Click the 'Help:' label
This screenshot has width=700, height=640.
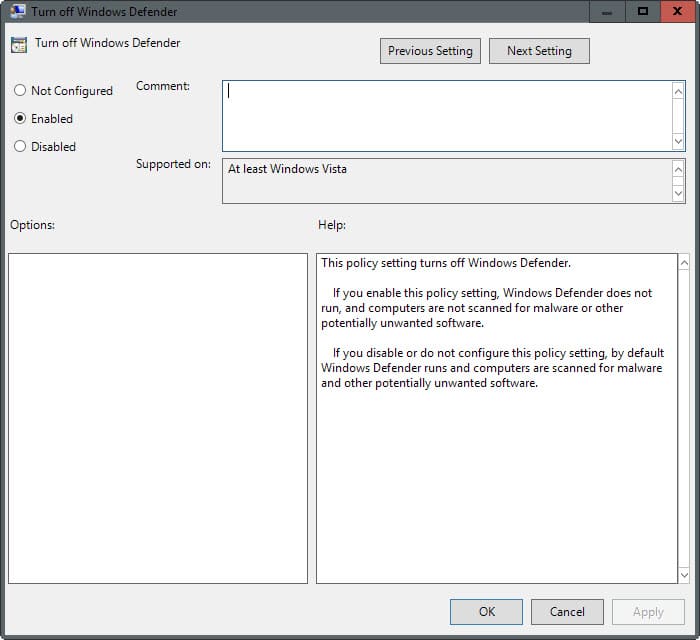coord(332,225)
